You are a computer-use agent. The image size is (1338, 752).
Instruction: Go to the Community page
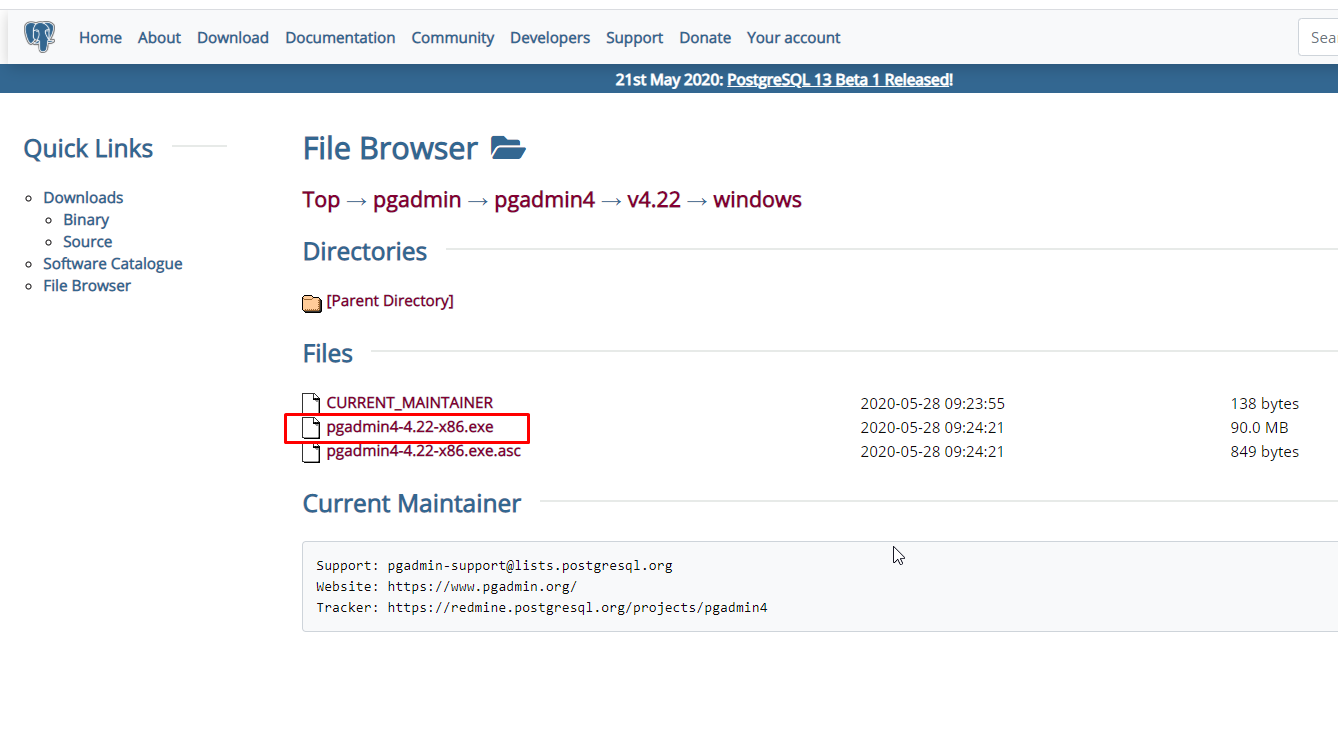coord(452,38)
